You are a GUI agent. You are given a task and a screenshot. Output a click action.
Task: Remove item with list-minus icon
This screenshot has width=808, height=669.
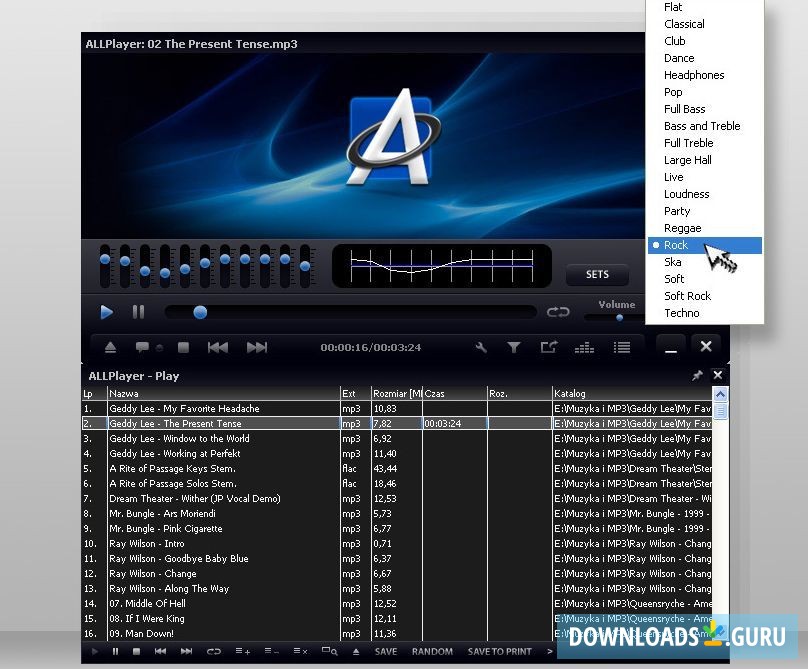272,651
